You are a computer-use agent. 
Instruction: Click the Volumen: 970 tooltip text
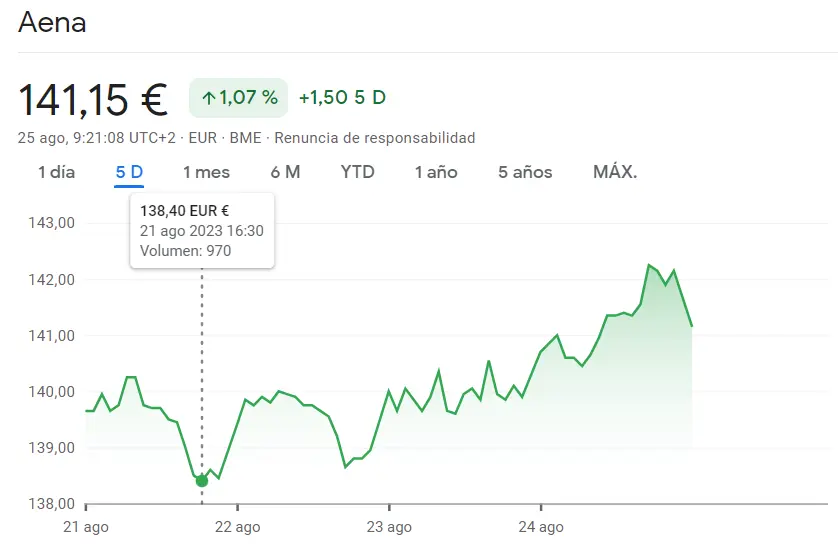point(185,251)
